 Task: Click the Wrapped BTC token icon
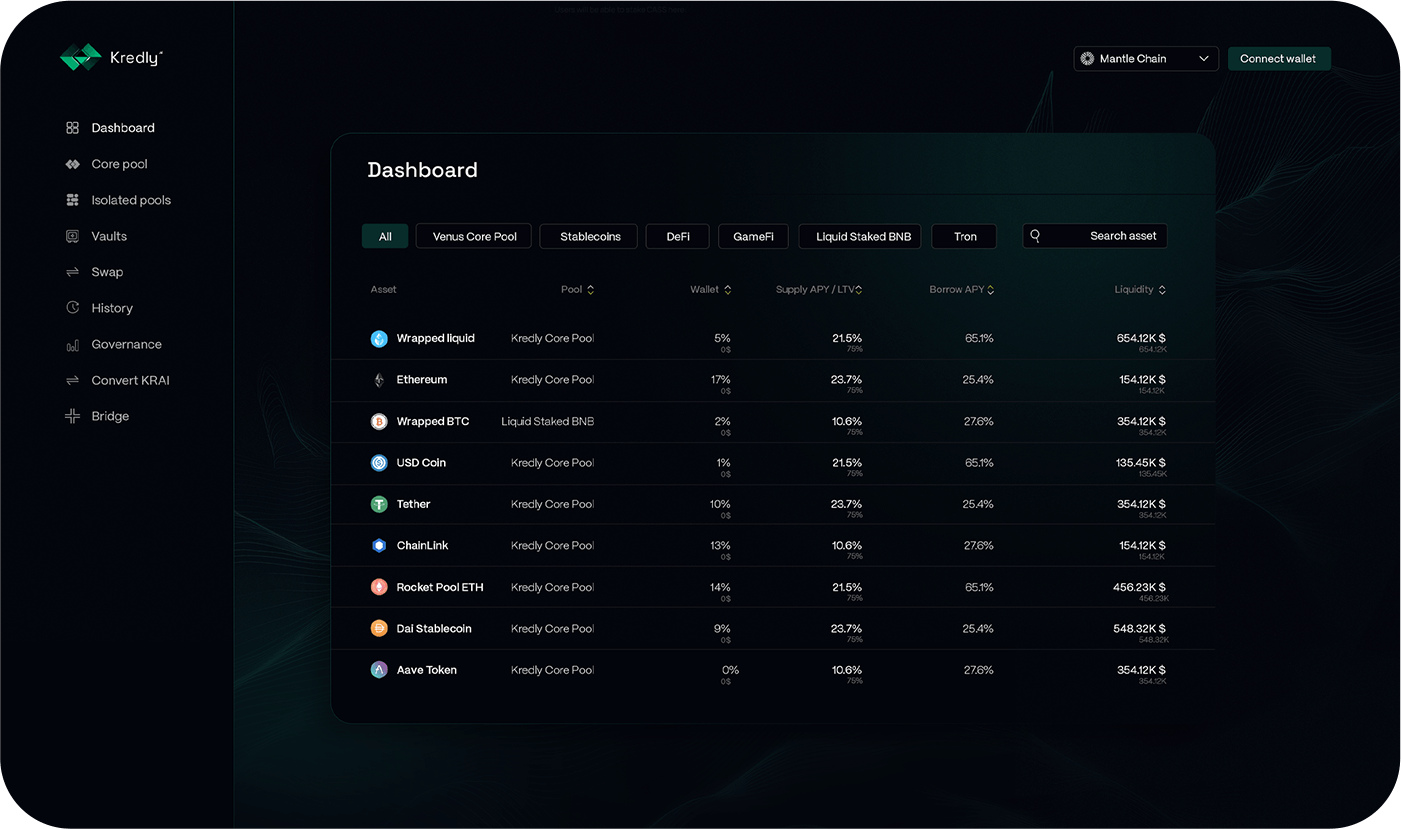pos(379,422)
